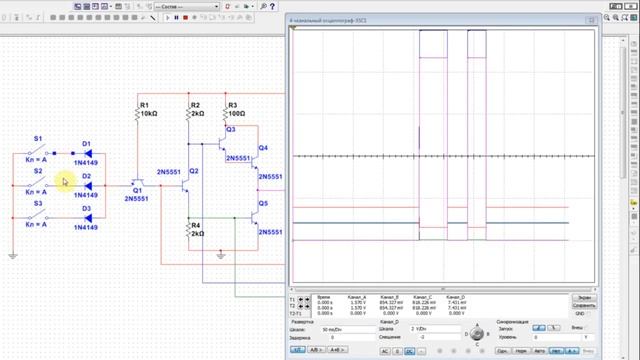Select diode D1 in the schematic
This screenshot has height=360, width=640.
pos(88,153)
